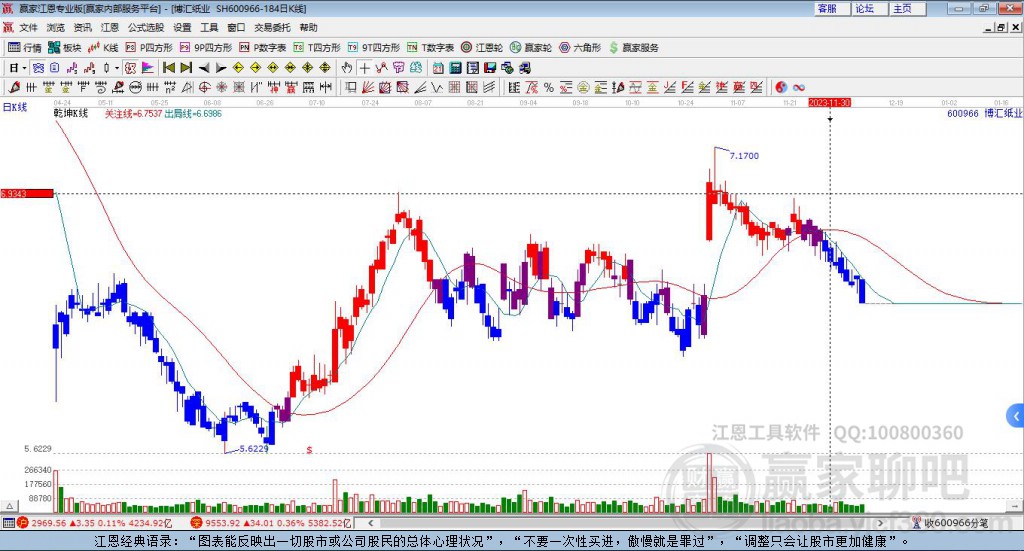This screenshot has height=551, width=1024.
Task: Open the 交易委托 menu
Action: click(272, 27)
